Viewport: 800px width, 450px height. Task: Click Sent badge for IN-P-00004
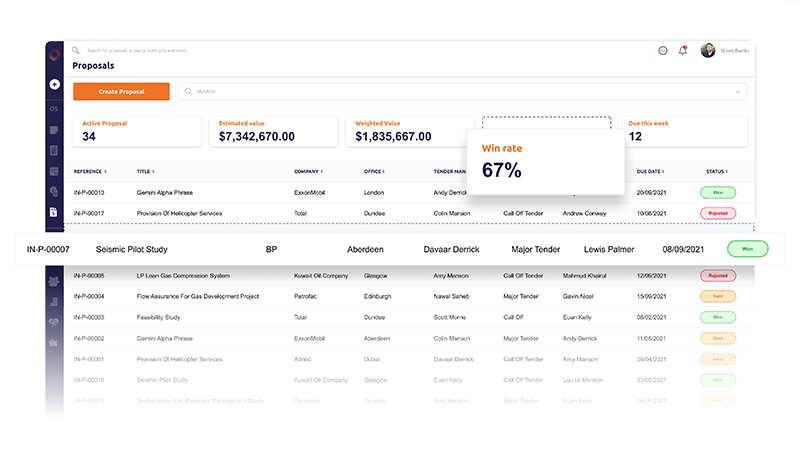[x=718, y=296]
